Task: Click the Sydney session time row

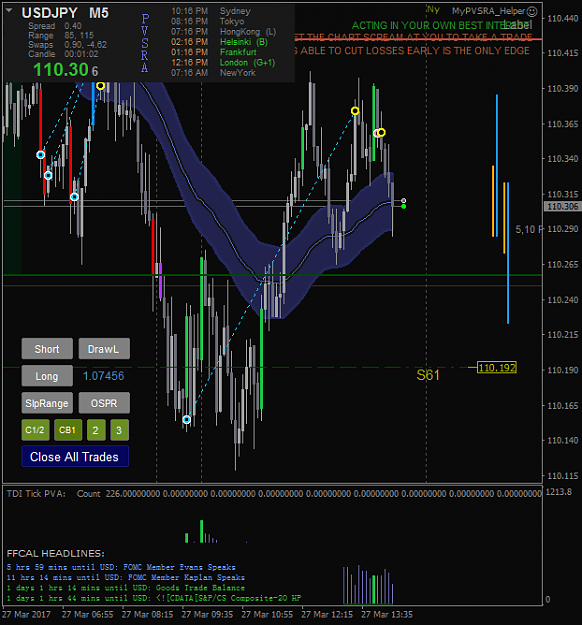Action: click(x=211, y=11)
